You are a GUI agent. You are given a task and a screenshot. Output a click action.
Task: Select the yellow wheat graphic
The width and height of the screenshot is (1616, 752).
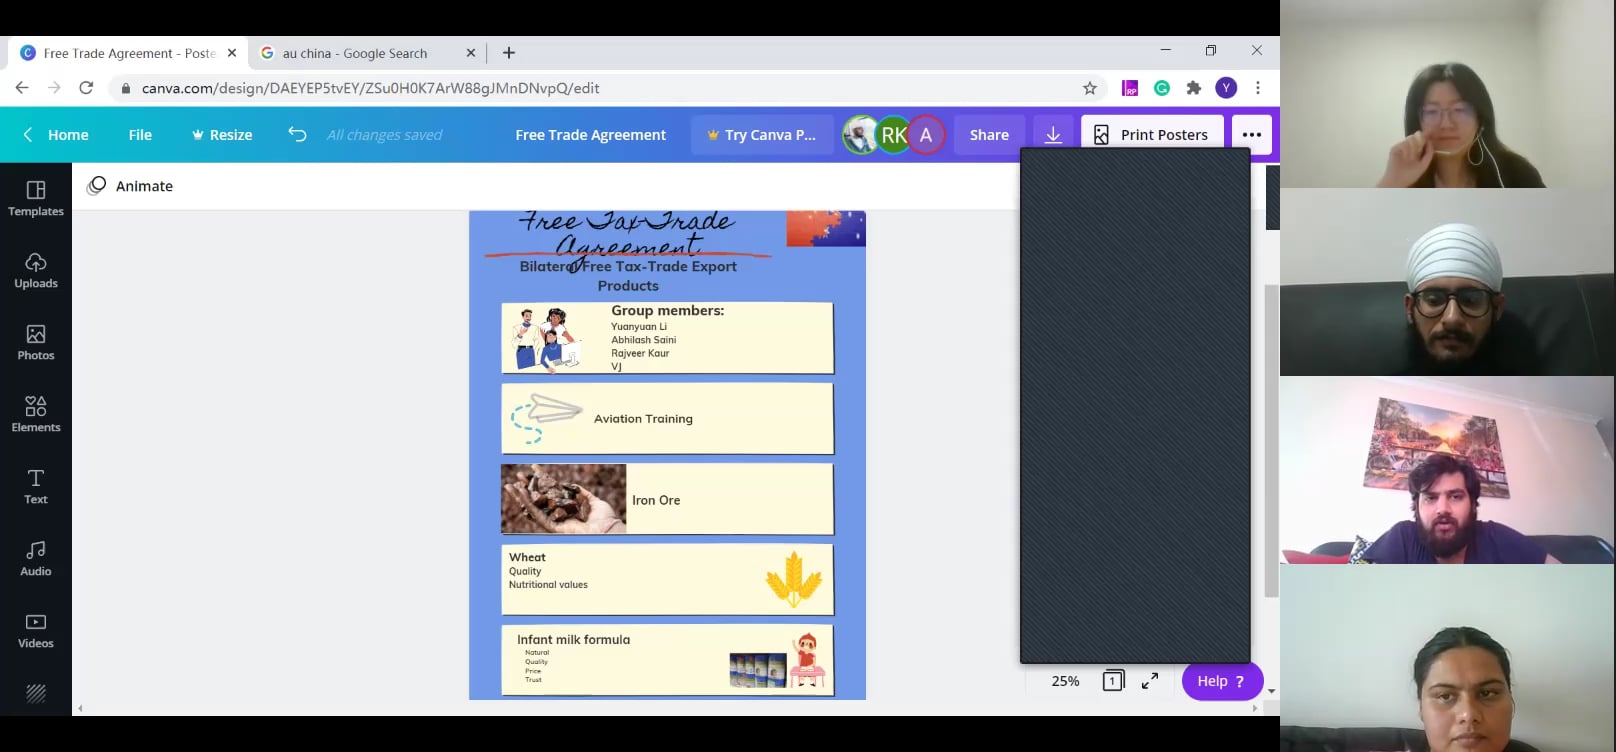click(794, 579)
